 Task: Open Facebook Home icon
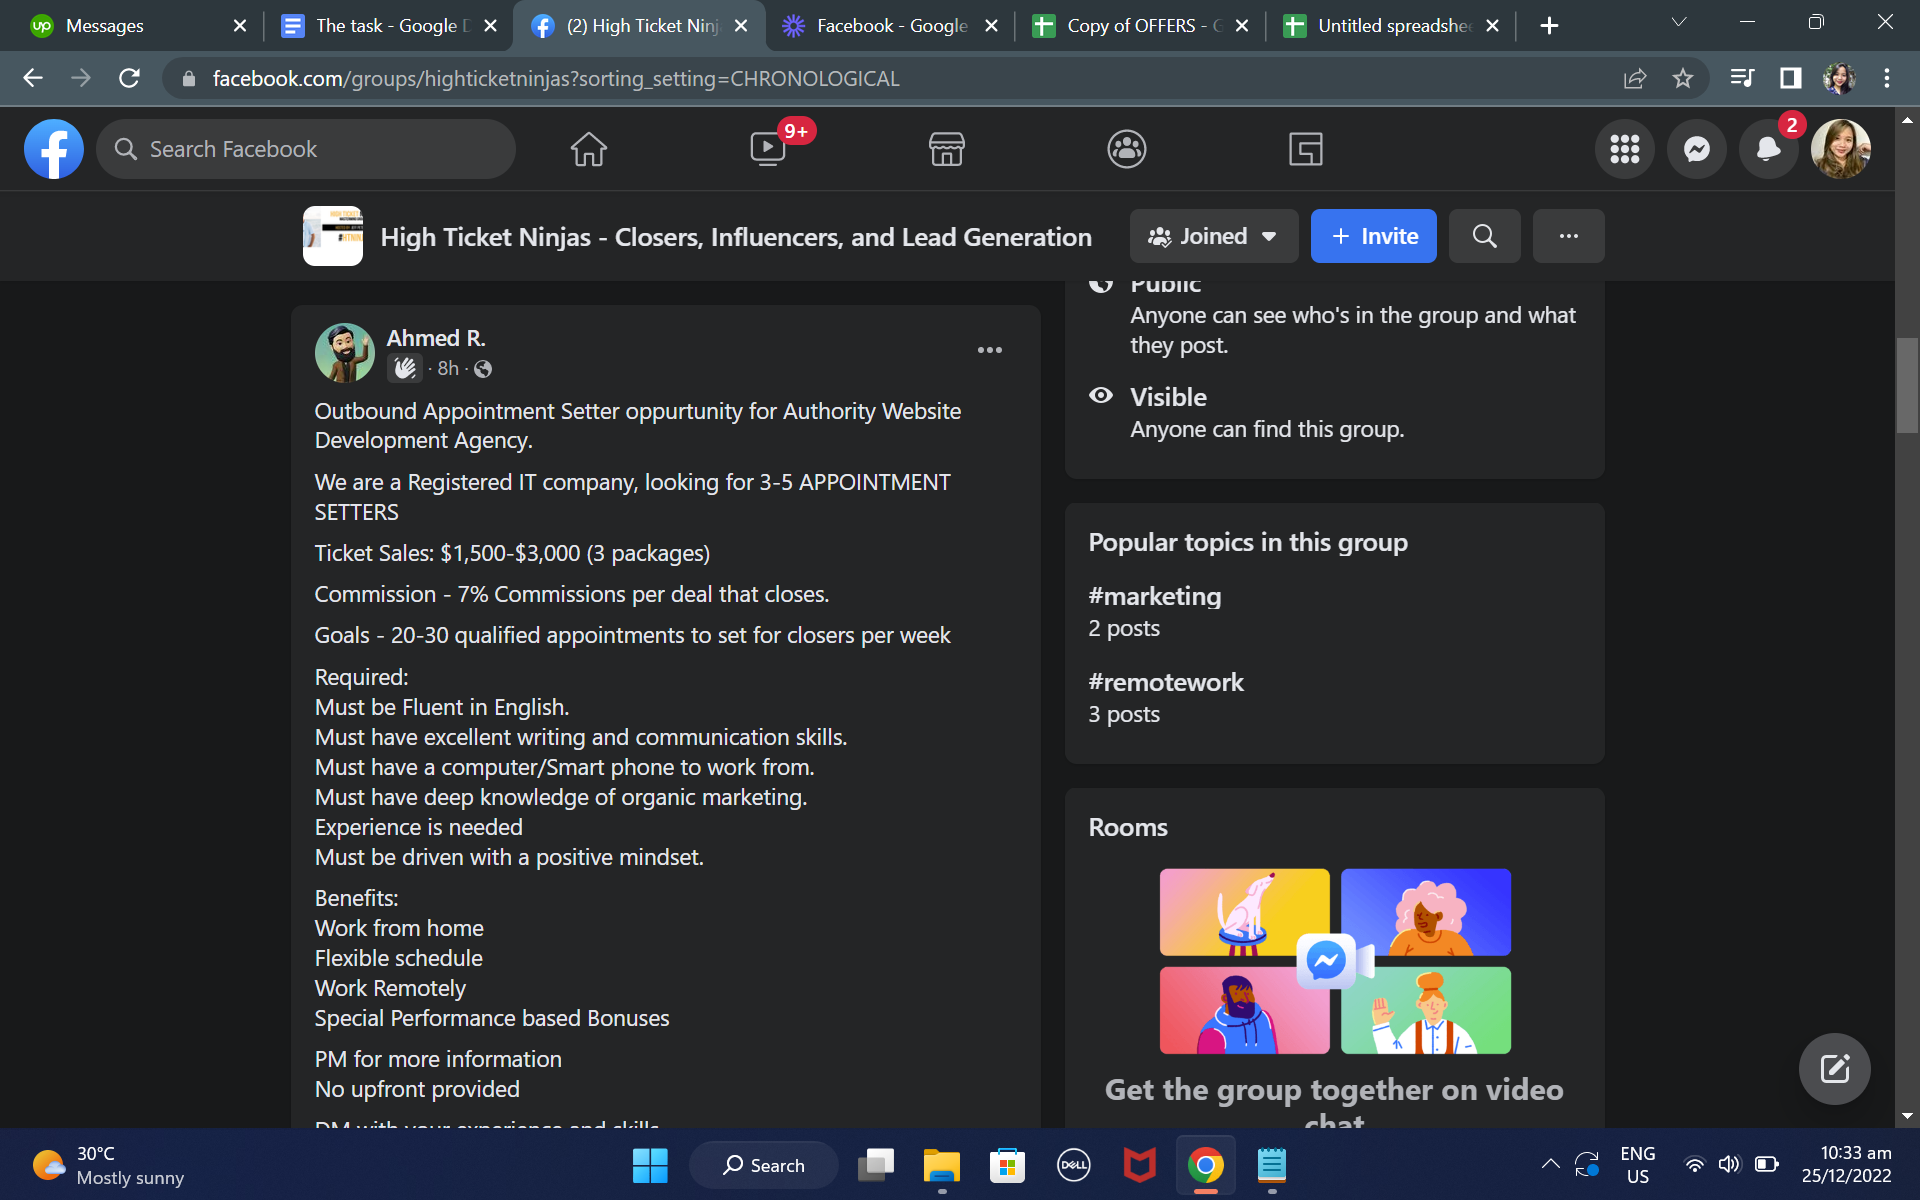pyautogui.click(x=588, y=149)
